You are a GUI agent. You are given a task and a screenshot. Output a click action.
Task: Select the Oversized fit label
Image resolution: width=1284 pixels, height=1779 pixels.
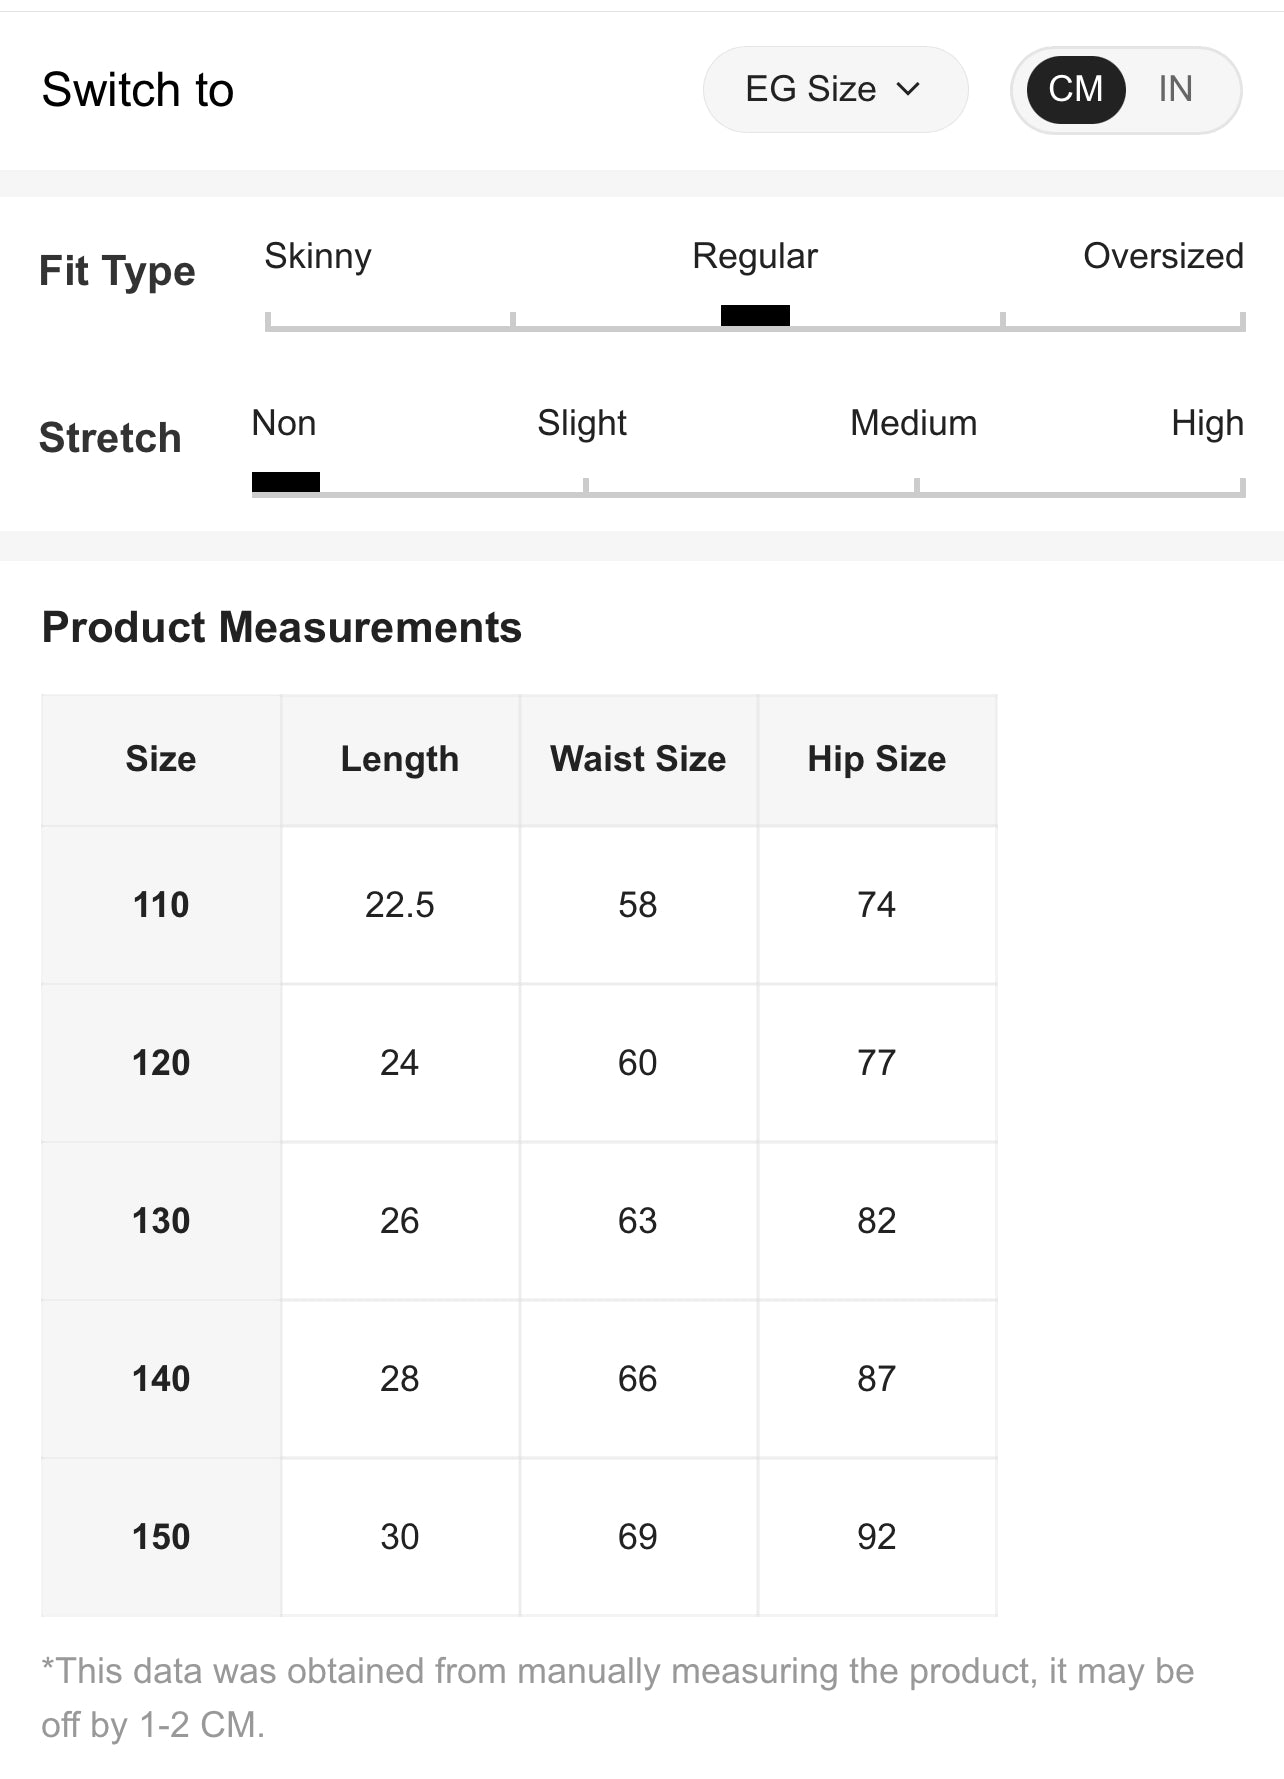(x=1163, y=256)
